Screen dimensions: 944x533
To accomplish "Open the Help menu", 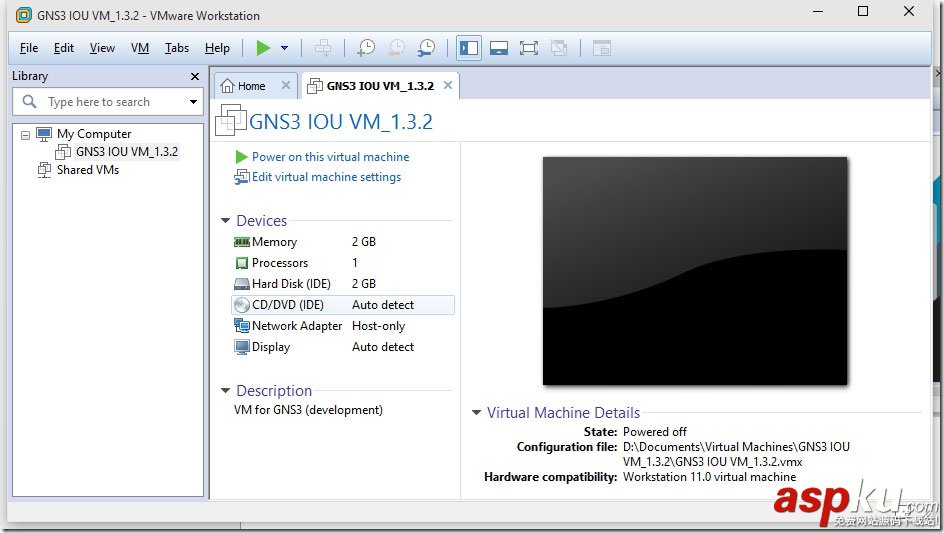I will 217,48.
